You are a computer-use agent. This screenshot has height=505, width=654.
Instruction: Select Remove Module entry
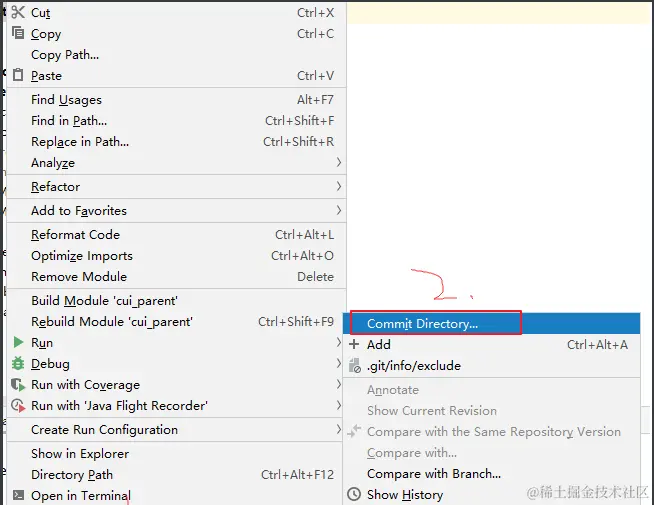79,276
